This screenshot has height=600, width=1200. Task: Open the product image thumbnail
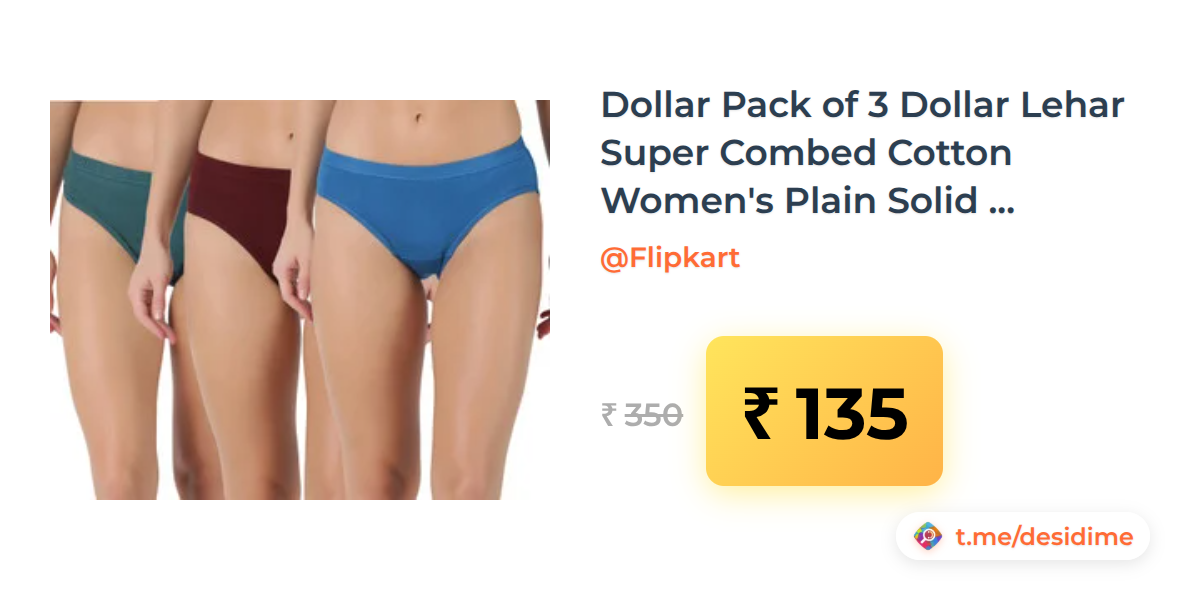coord(300,300)
